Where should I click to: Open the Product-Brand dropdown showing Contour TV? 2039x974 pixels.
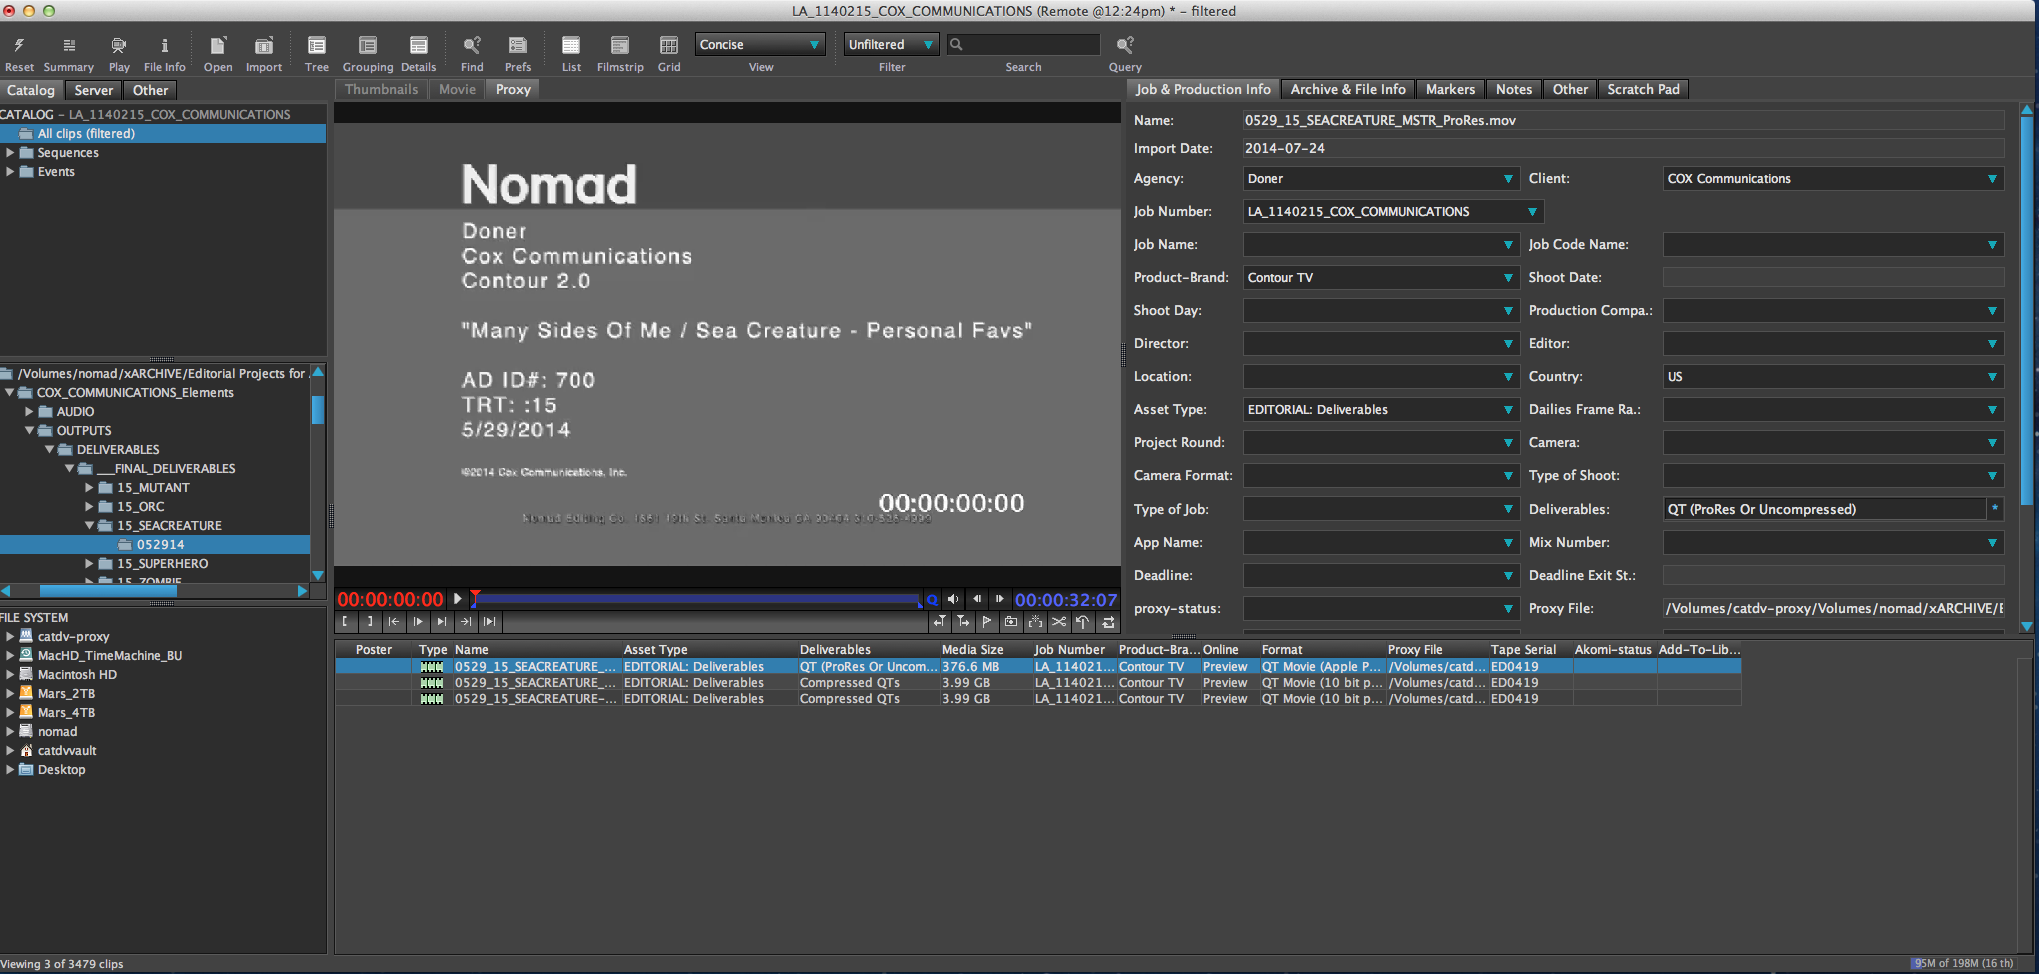[x=1381, y=278]
